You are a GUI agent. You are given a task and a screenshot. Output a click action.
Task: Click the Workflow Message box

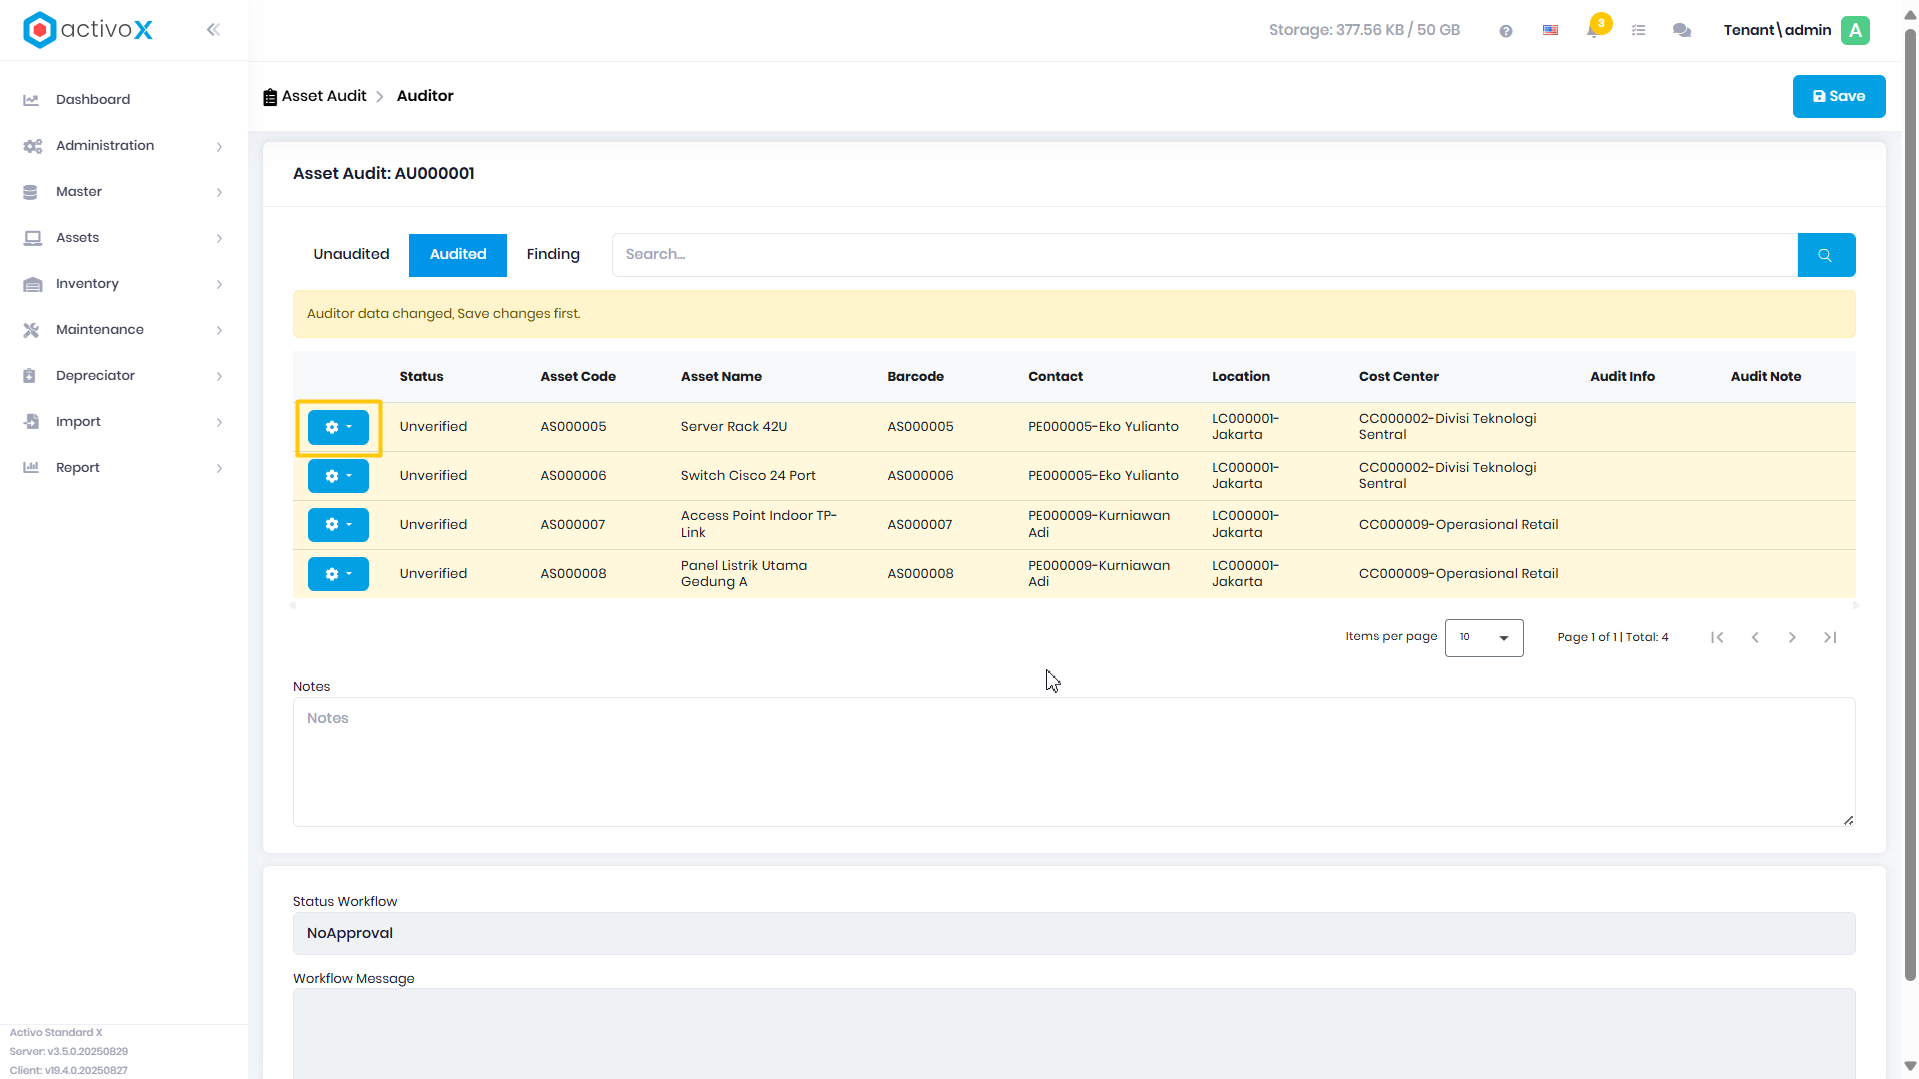point(1074,1034)
